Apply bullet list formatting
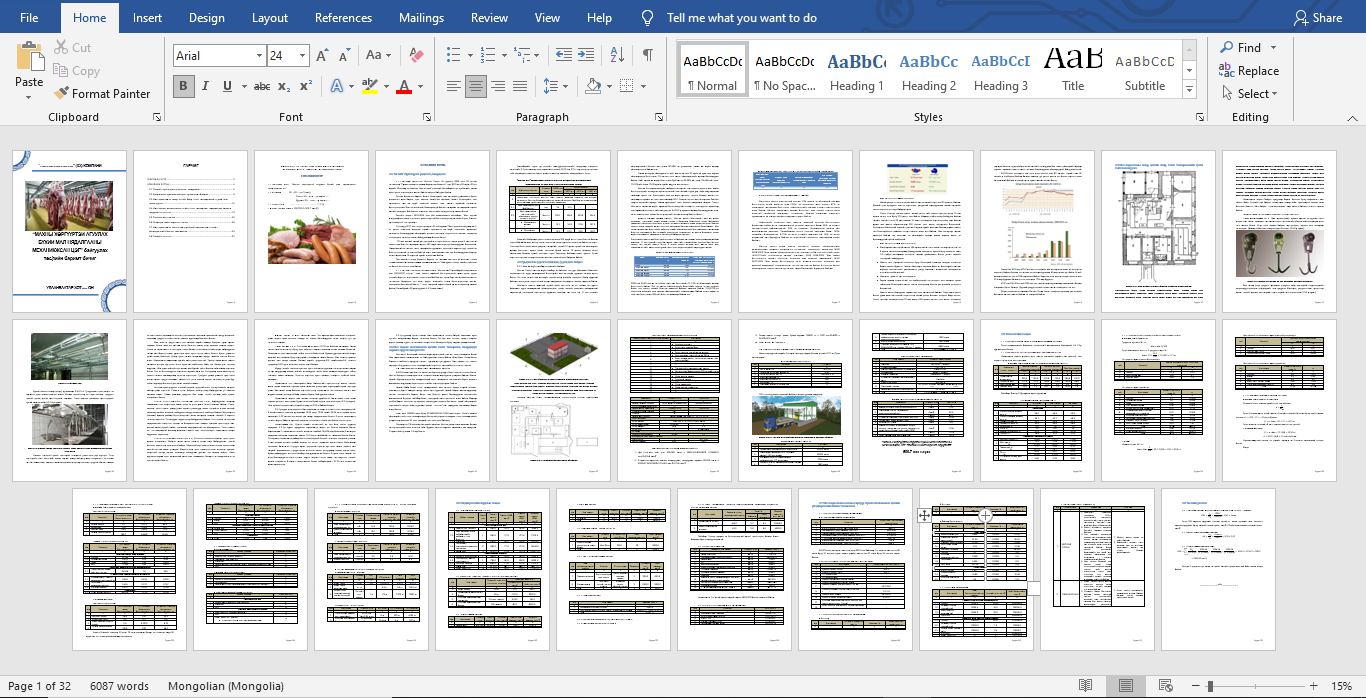Screen dimensions: 1366x698 [454, 56]
